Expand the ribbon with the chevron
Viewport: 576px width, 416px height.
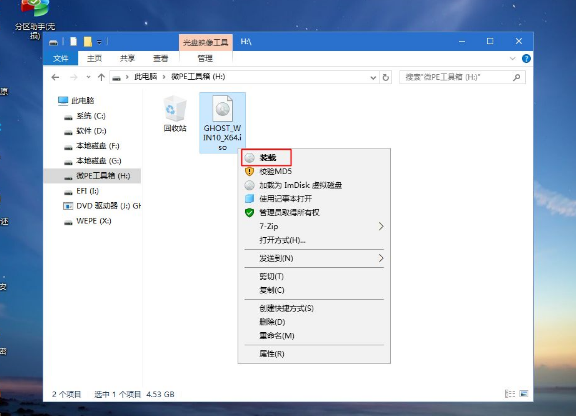(512, 58)
